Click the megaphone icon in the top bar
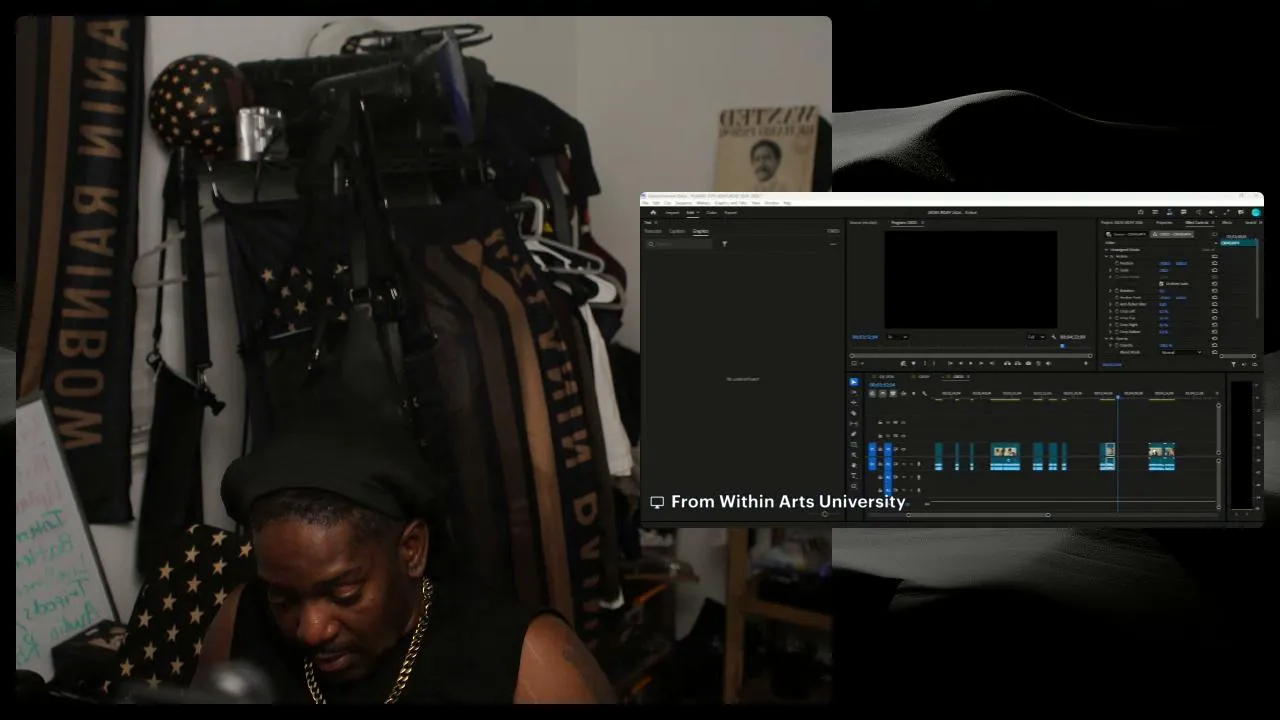Image resolution: width=1280 pixels, height=720 pixels. coord(1211,212)
